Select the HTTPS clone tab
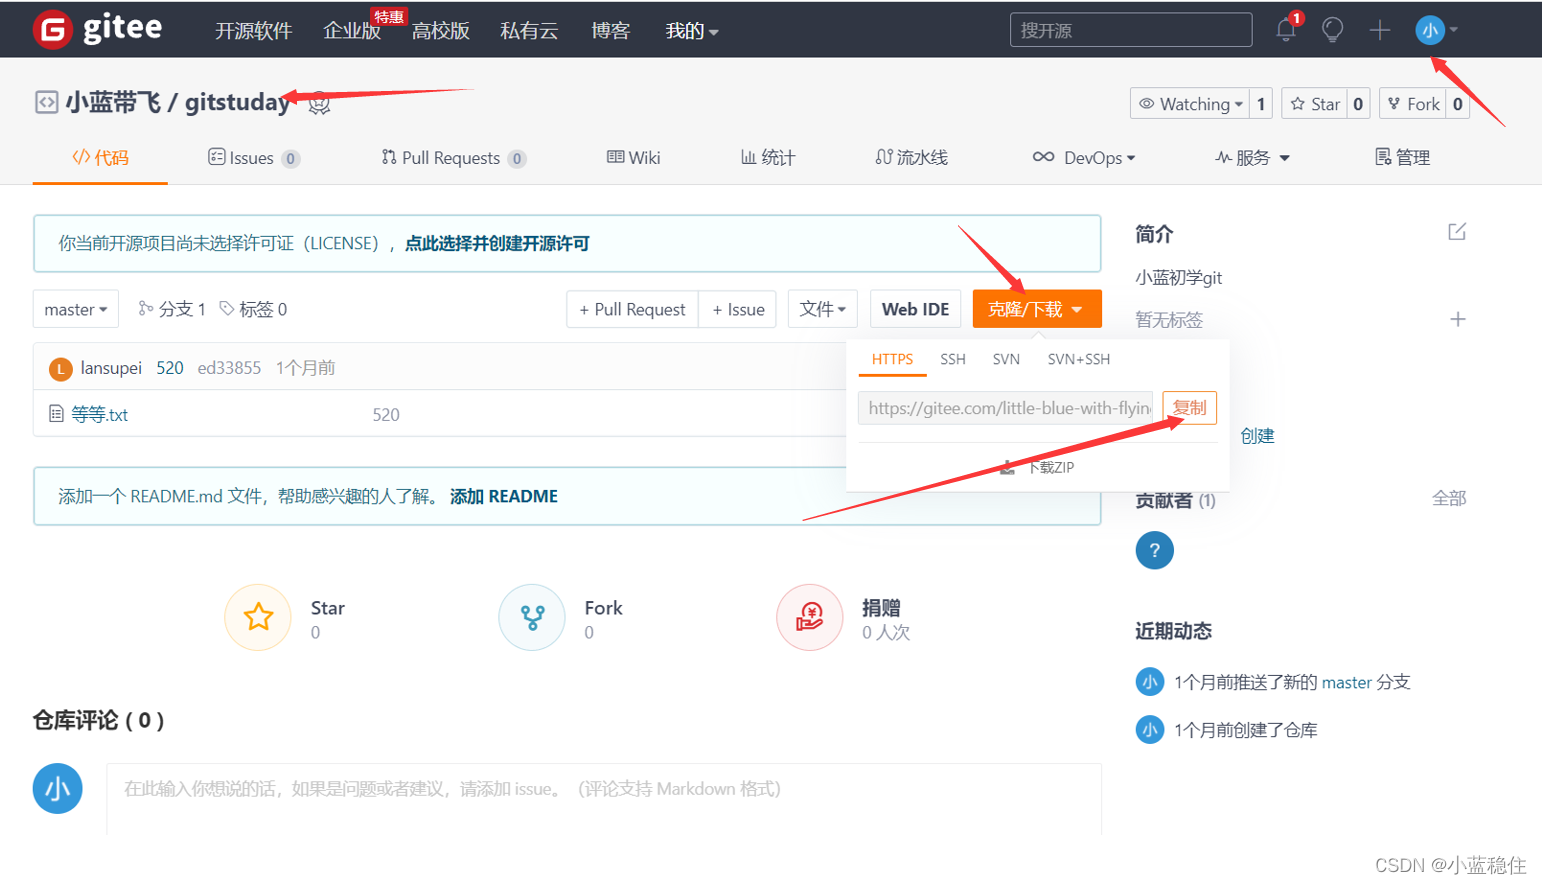Image resolution: width=1542 pixels, height=884 pixels. (892, 359)
